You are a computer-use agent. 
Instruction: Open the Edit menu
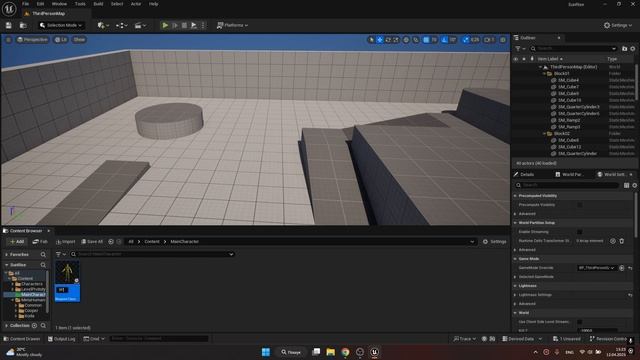(40, 4)
